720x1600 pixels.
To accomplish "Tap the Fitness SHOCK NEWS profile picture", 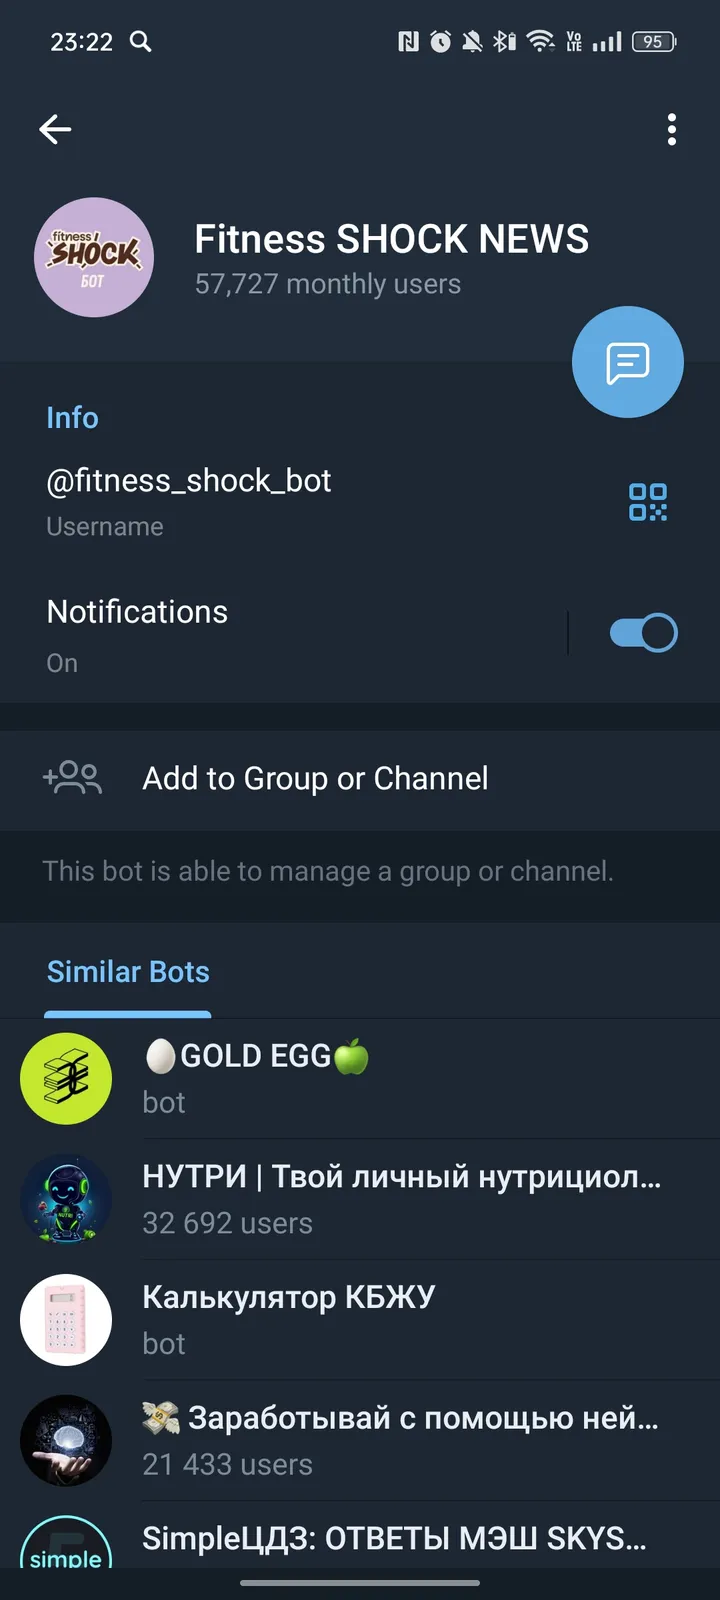I will [93, 258].
